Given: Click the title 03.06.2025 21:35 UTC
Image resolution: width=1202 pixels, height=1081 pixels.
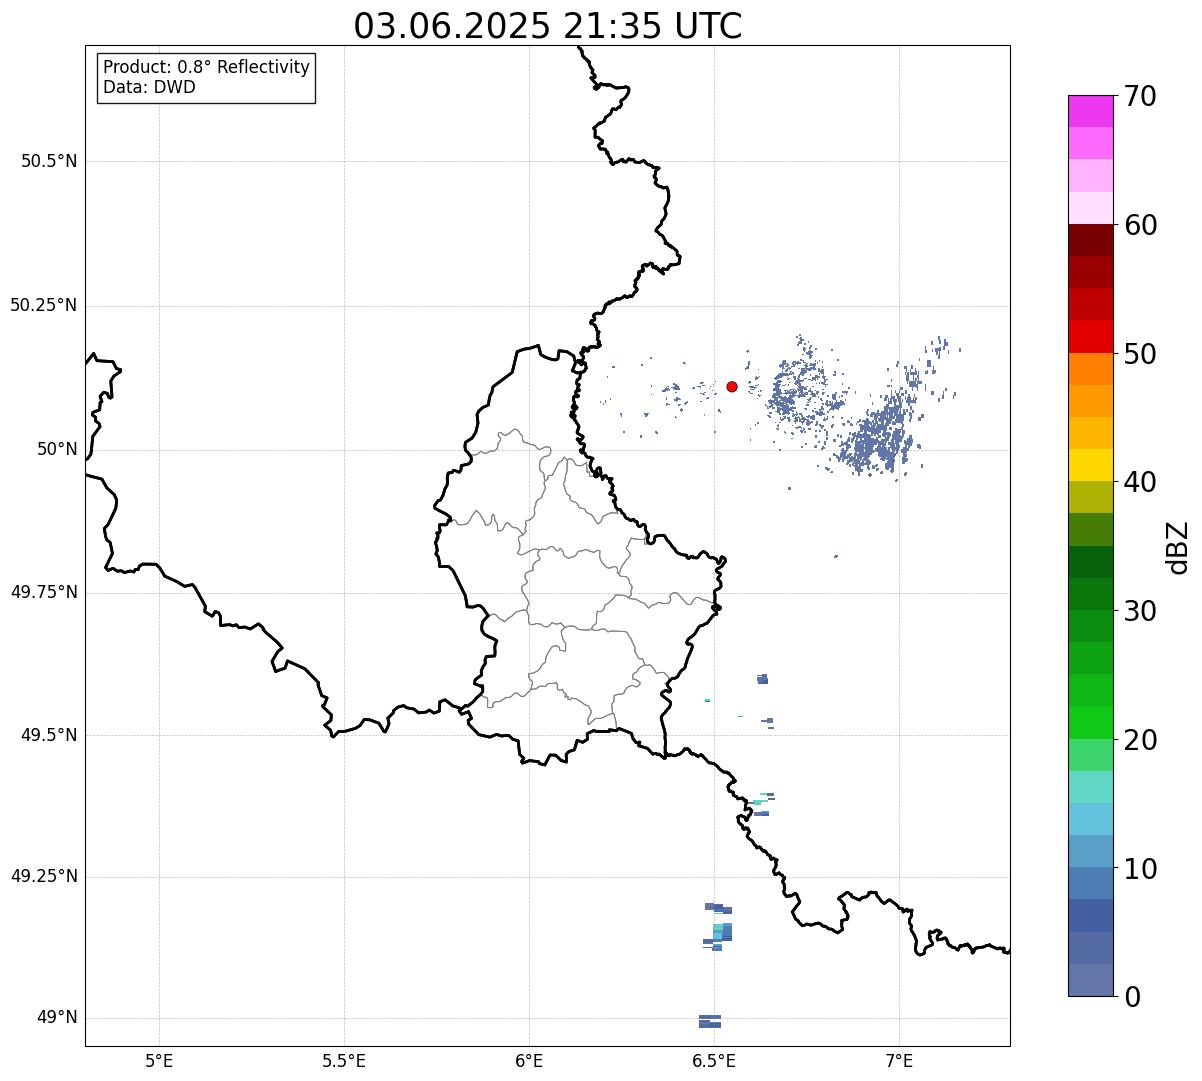Looking at the screenshot, I should (548, 26).
